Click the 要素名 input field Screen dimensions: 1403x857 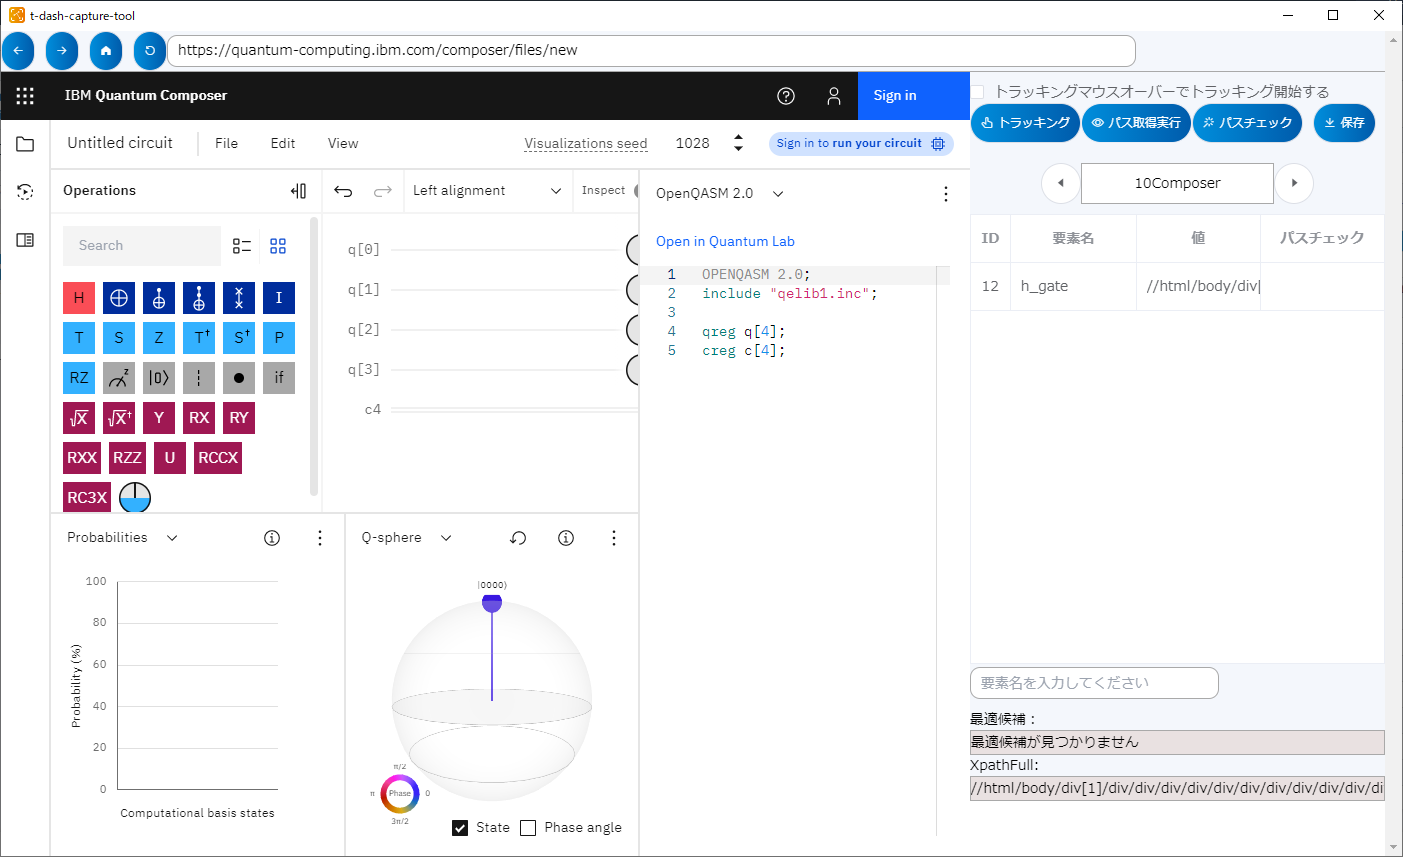[x=1094, y=683]
